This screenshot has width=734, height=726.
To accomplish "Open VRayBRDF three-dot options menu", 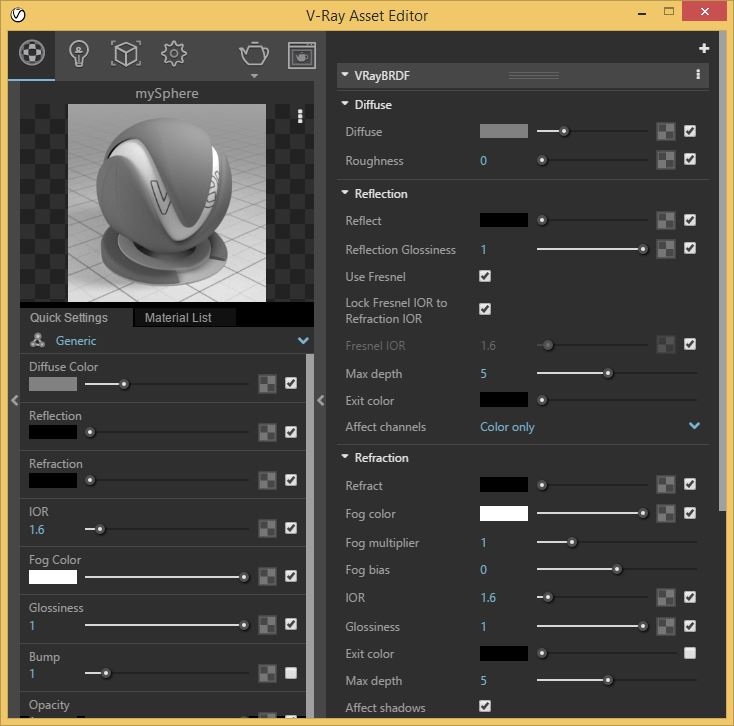I will pos(698,74).
